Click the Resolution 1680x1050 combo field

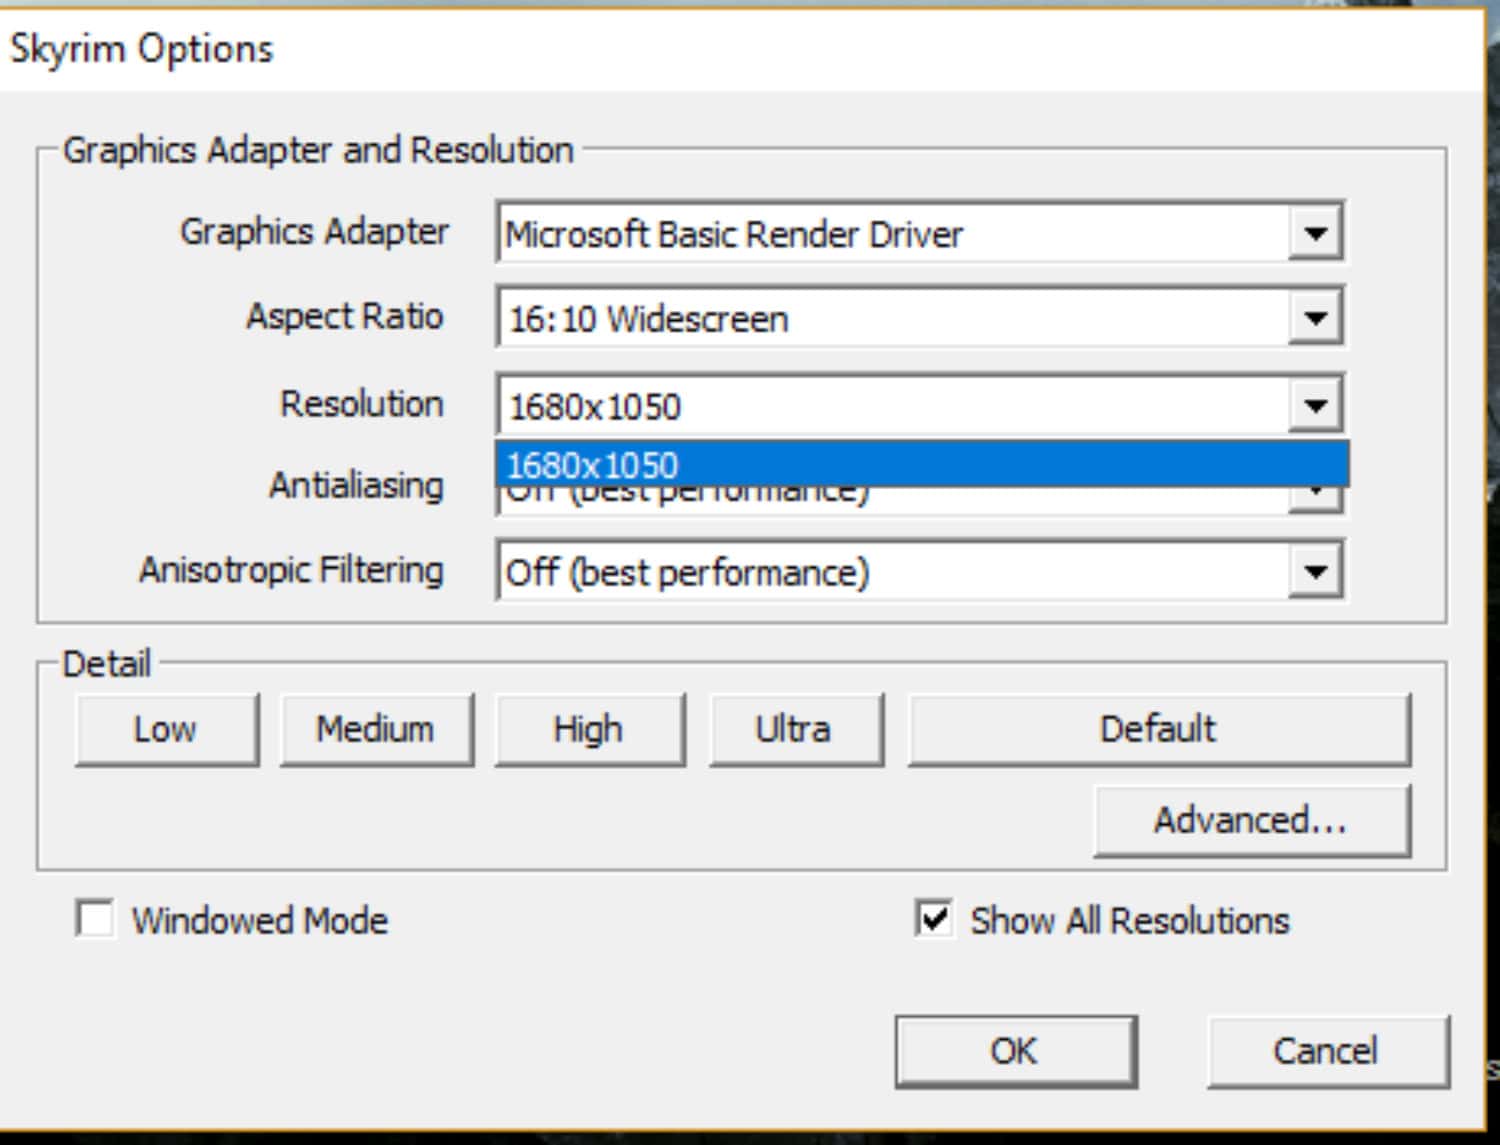pyautogui.click(x=920, y=405)
